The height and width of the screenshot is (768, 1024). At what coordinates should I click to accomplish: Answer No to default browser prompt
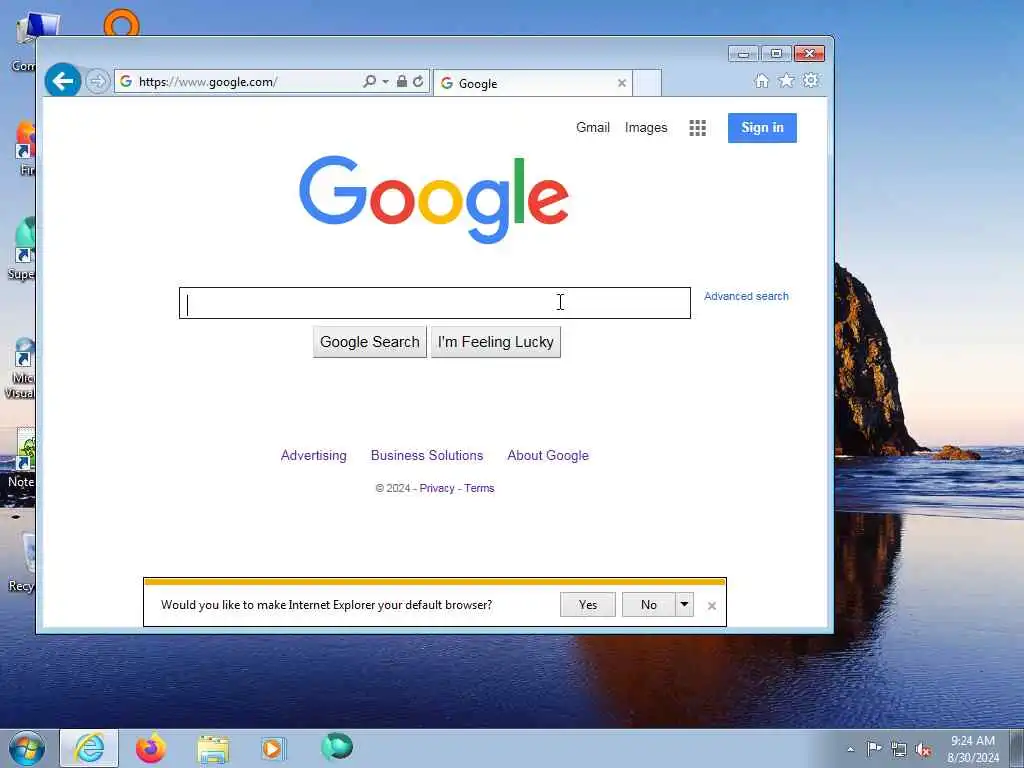click(648, 605)
